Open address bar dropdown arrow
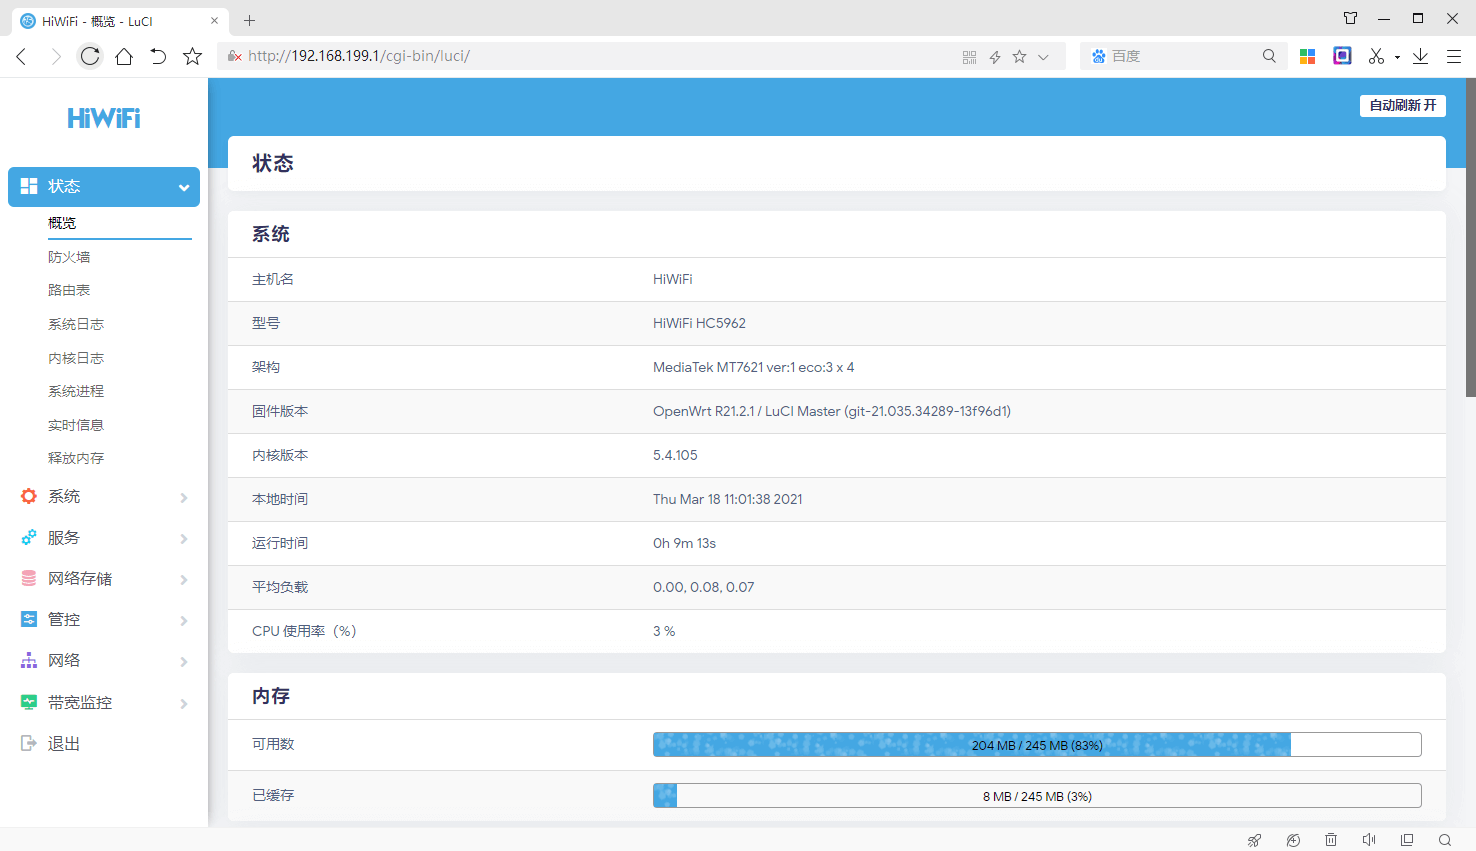 [x=1043, y=57]
